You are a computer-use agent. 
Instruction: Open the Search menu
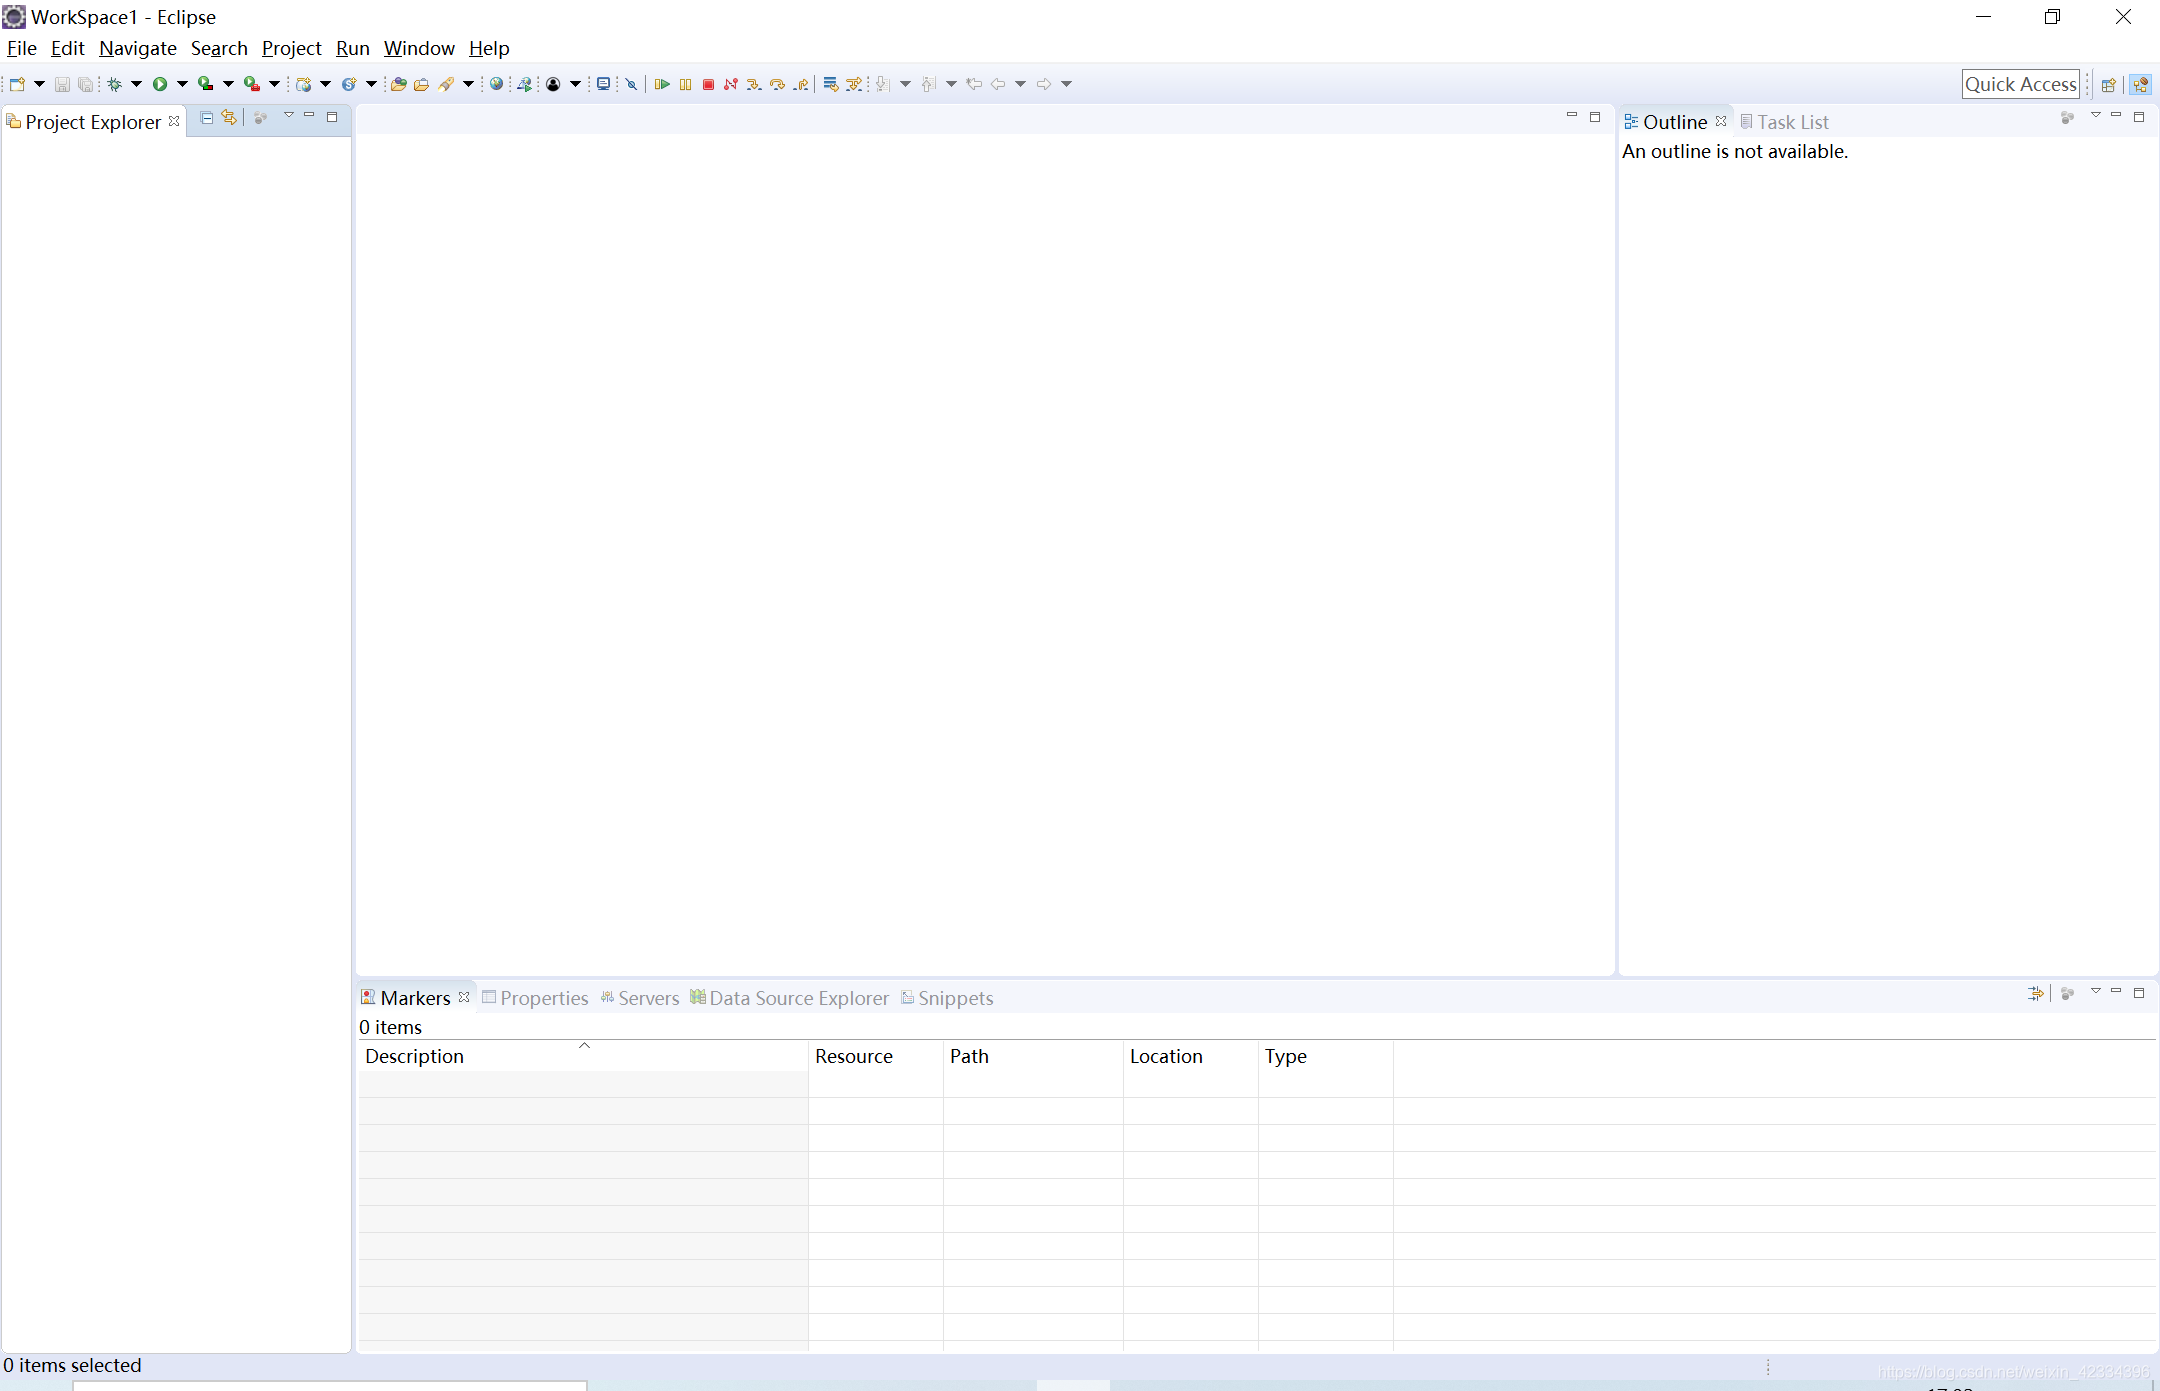219,48
